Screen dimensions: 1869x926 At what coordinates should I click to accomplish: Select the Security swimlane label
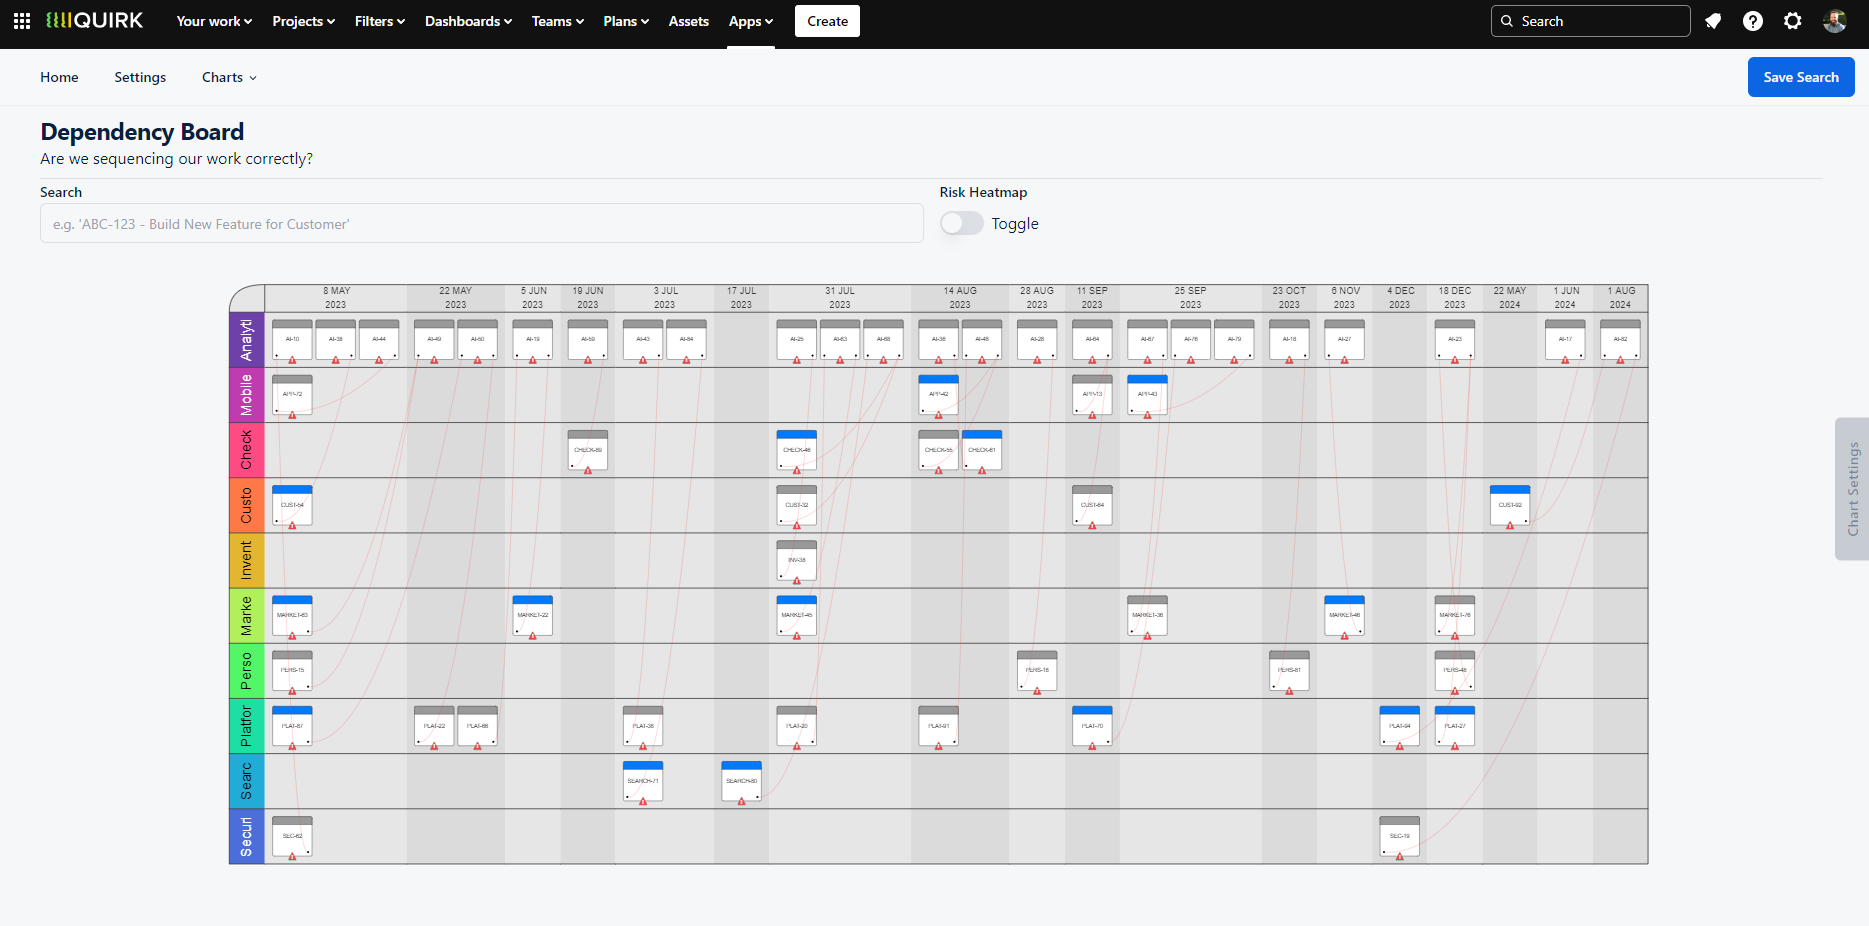[247, 836]
